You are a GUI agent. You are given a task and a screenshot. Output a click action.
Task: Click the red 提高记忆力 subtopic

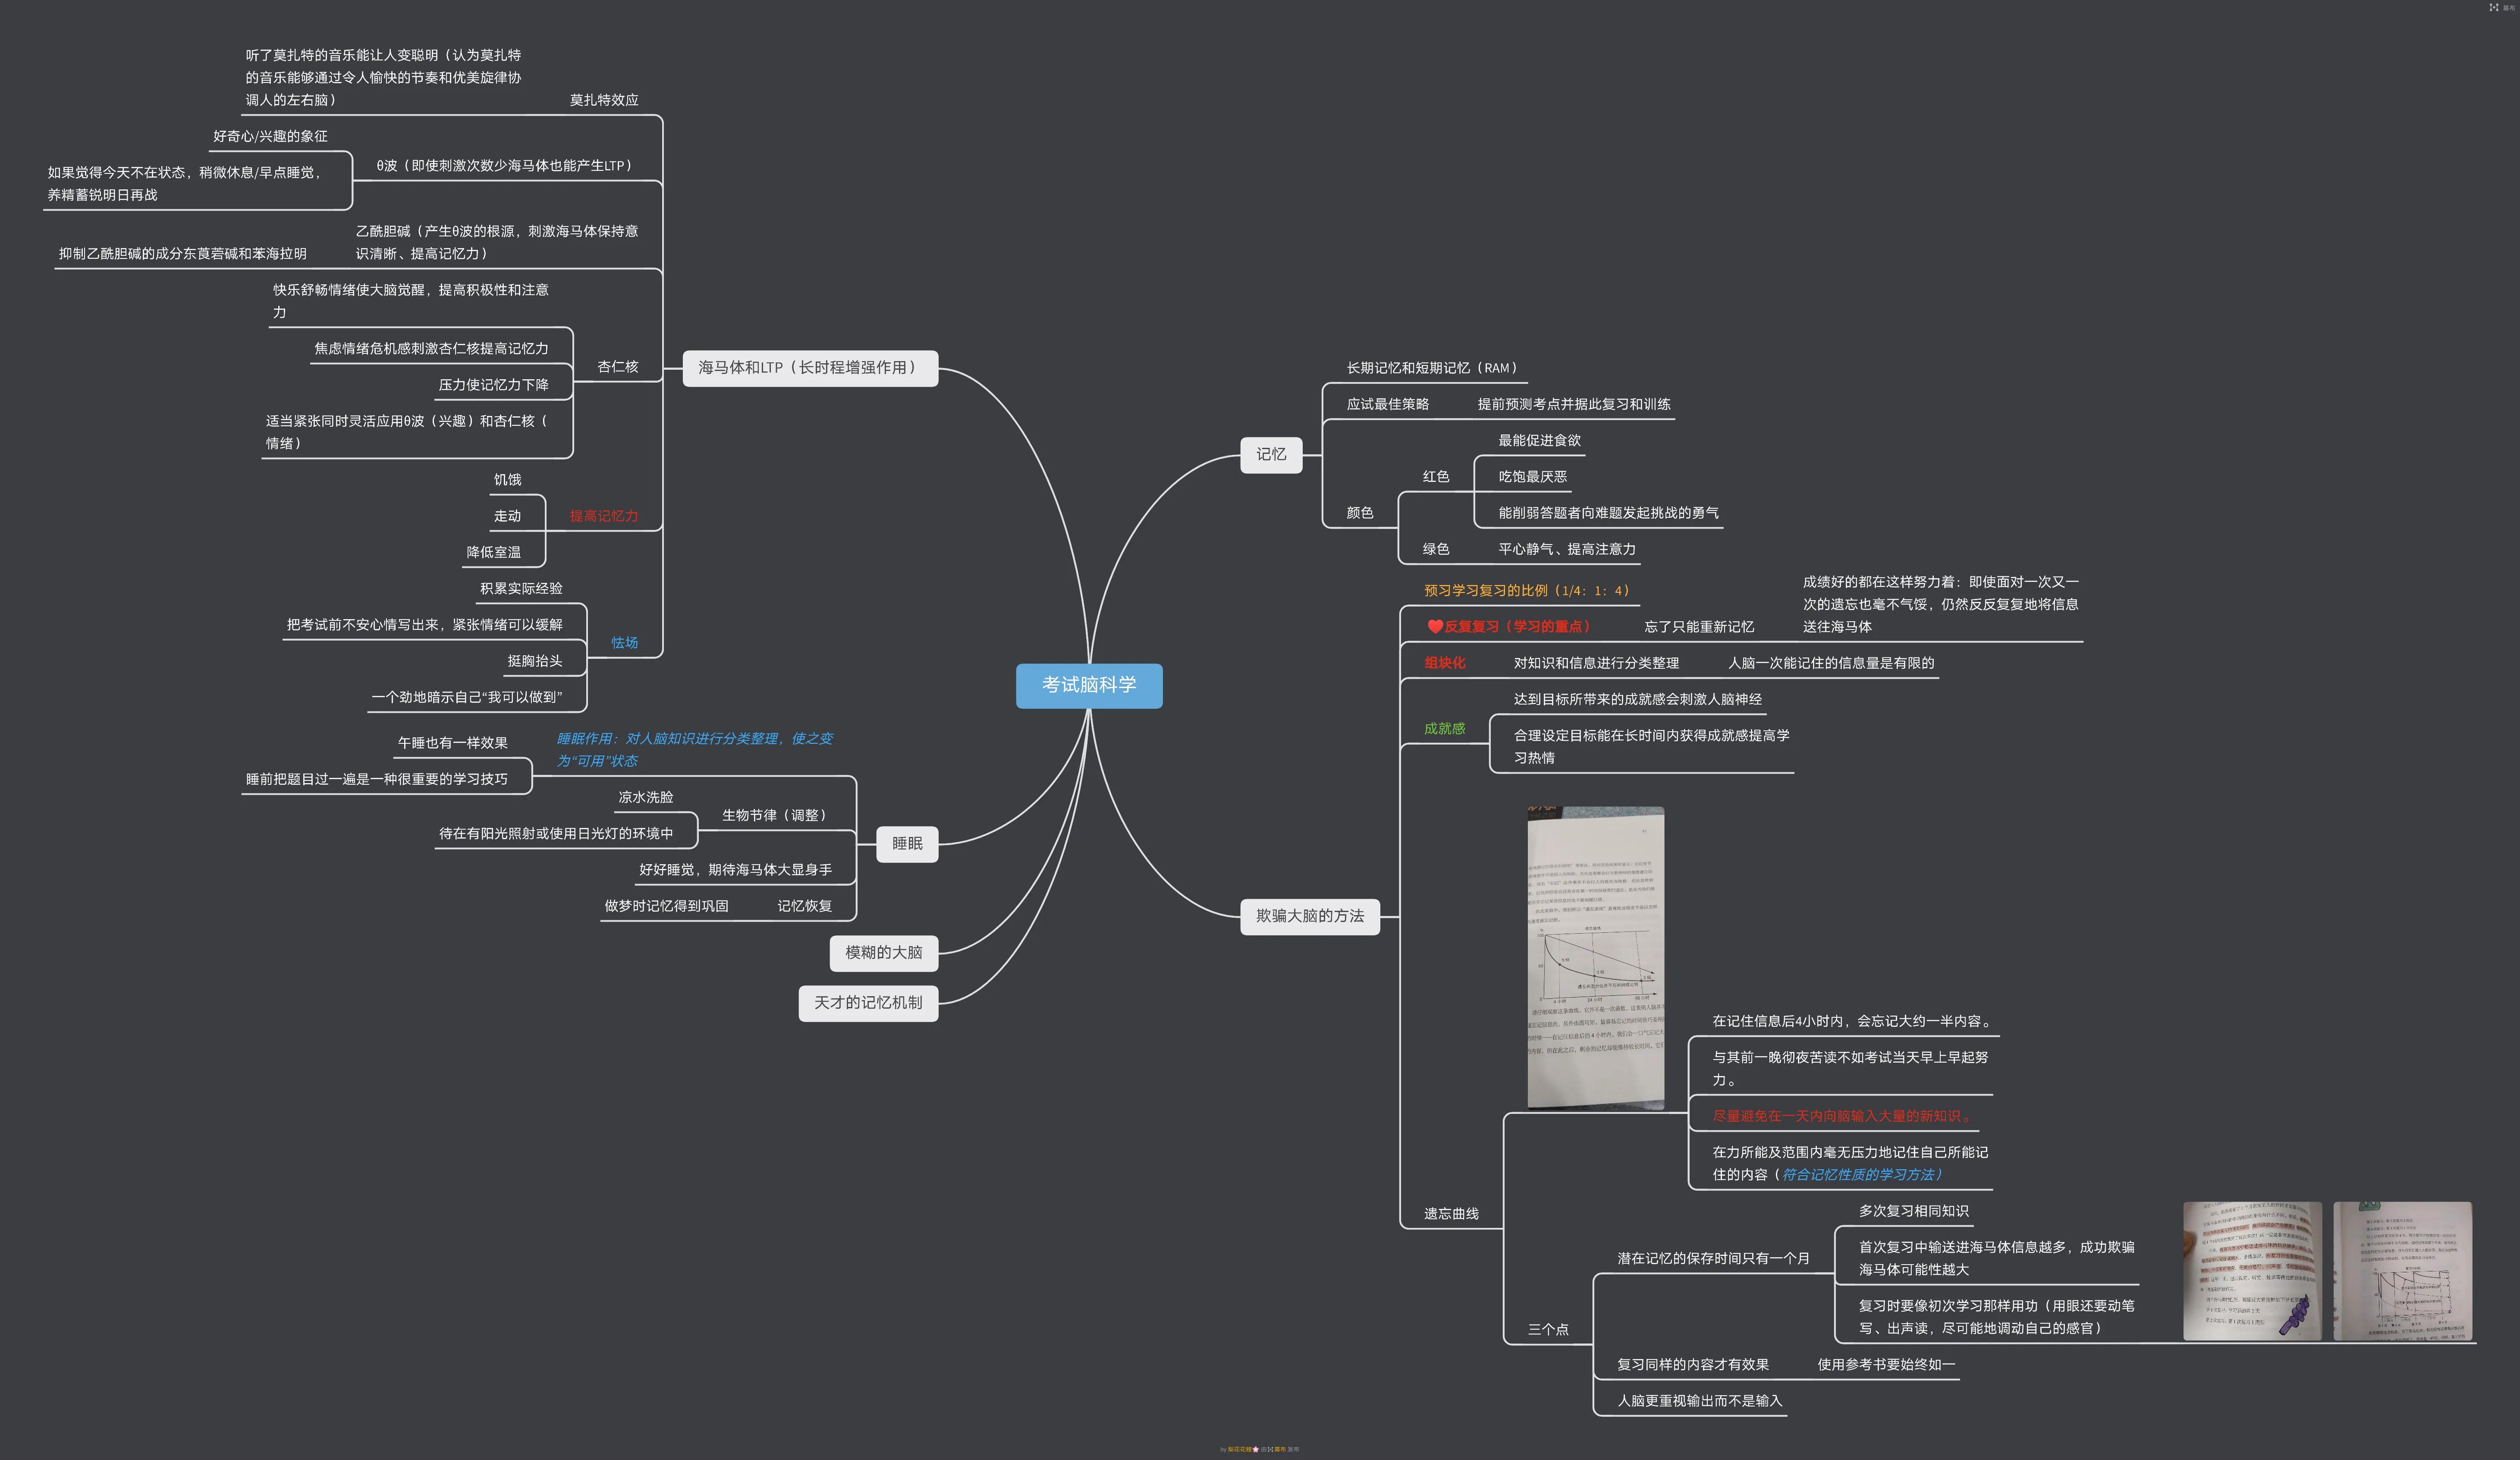tap(603, 516)
